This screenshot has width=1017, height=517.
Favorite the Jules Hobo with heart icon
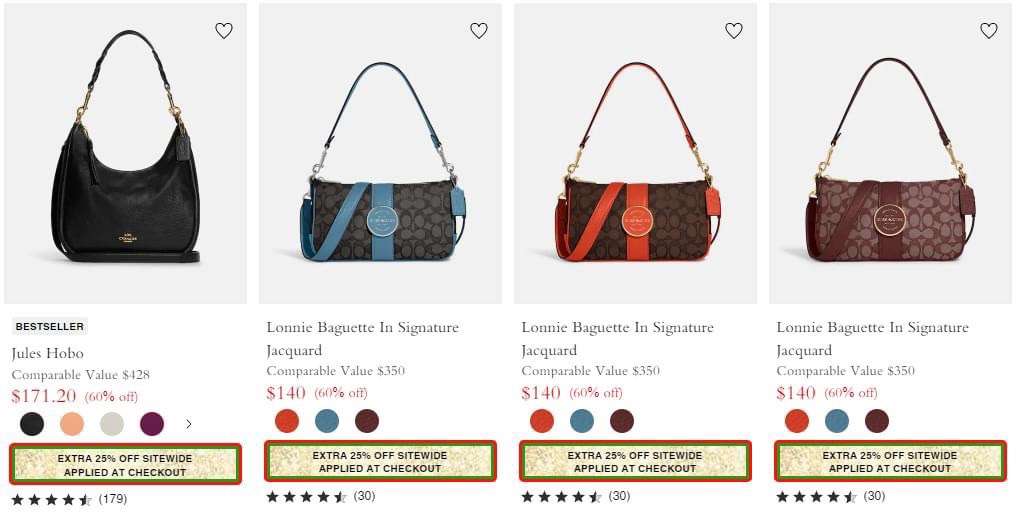coord(224,30)
